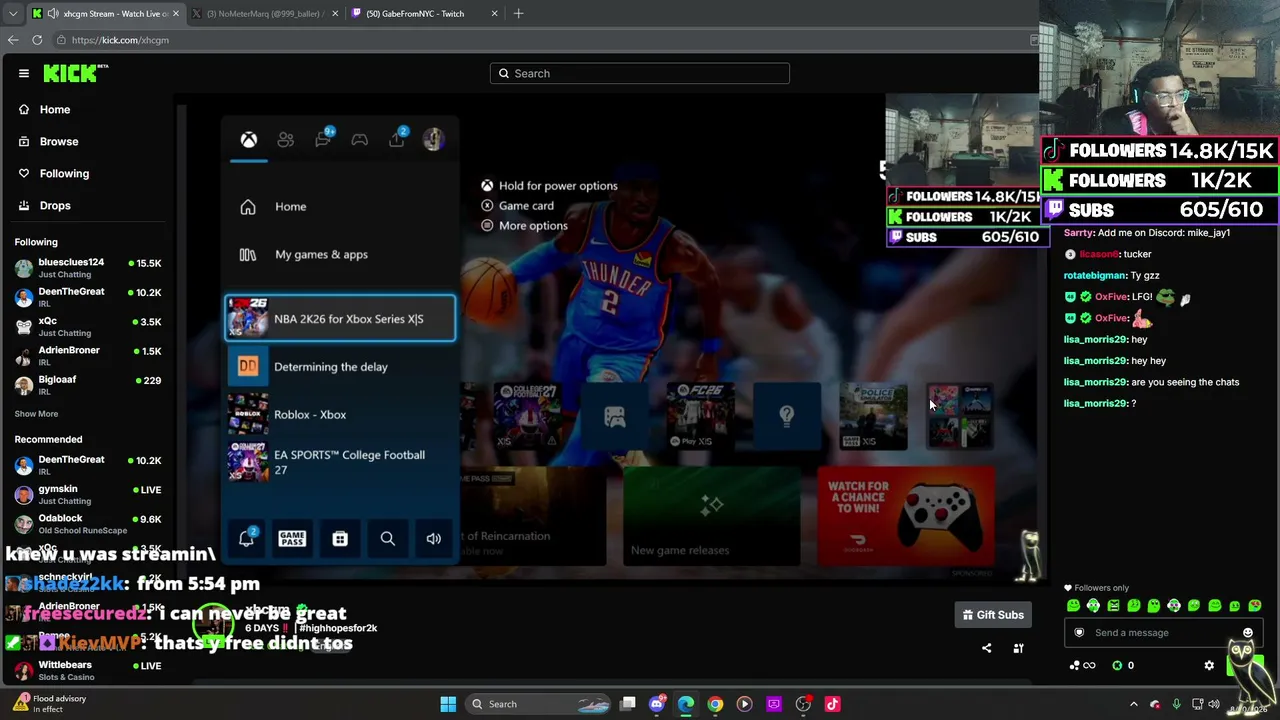Show hidden system tray icons
1280x720 pixels.
point(1134,704)
